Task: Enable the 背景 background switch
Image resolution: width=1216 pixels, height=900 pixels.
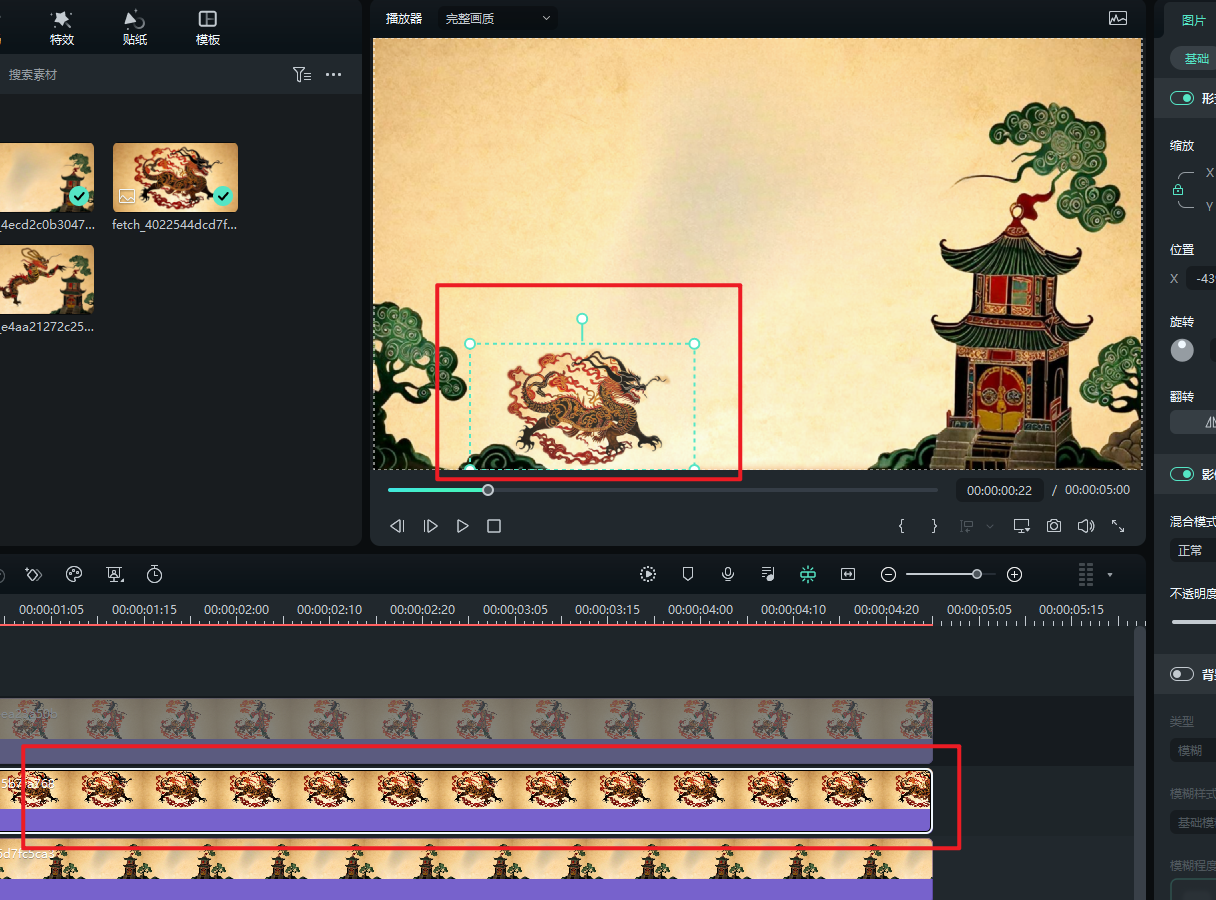Action: point(1182,674)
